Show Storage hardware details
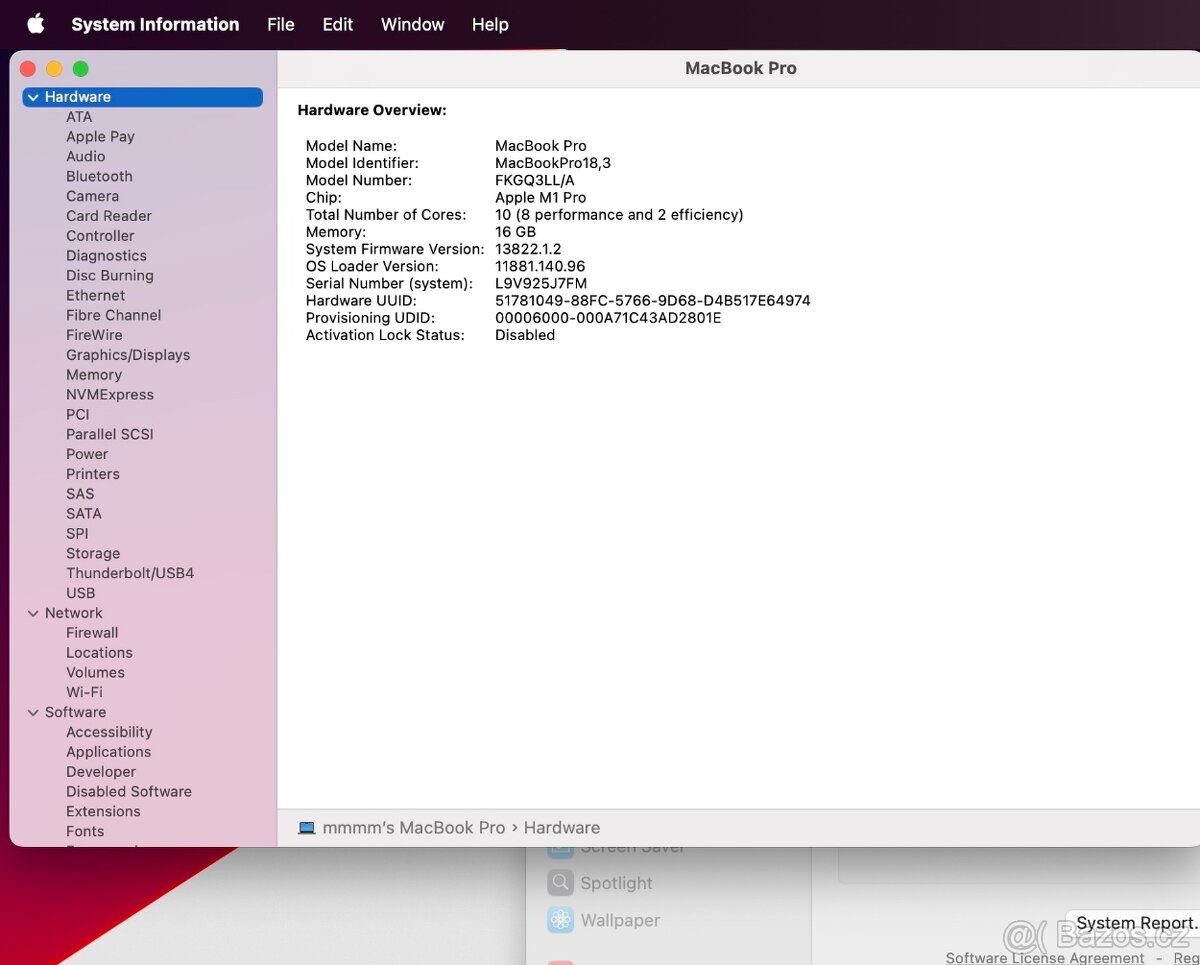Screen dimensions: 1200x965 click(93, 553)
